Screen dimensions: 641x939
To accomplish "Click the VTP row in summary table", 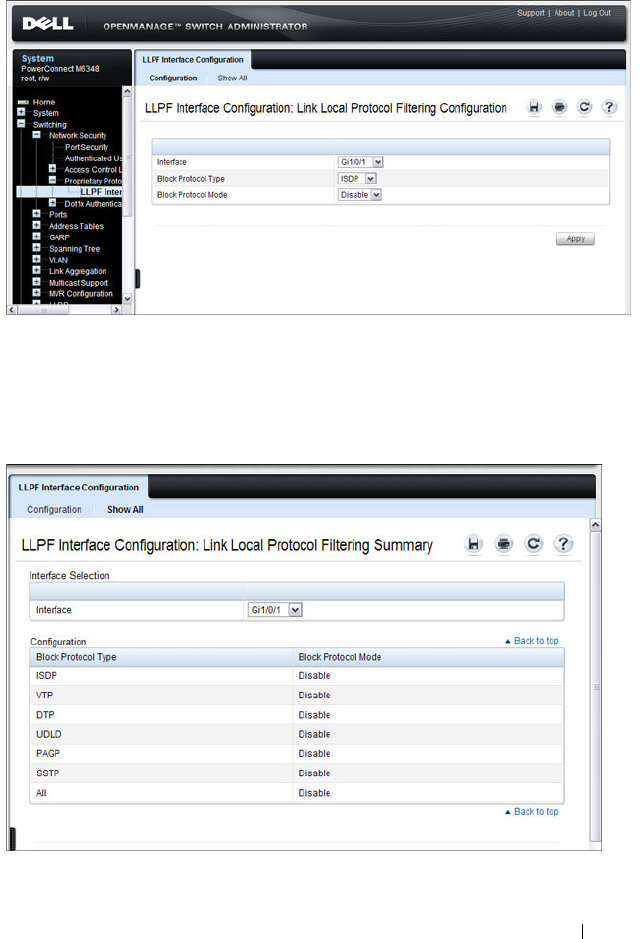I will (297, 695).
